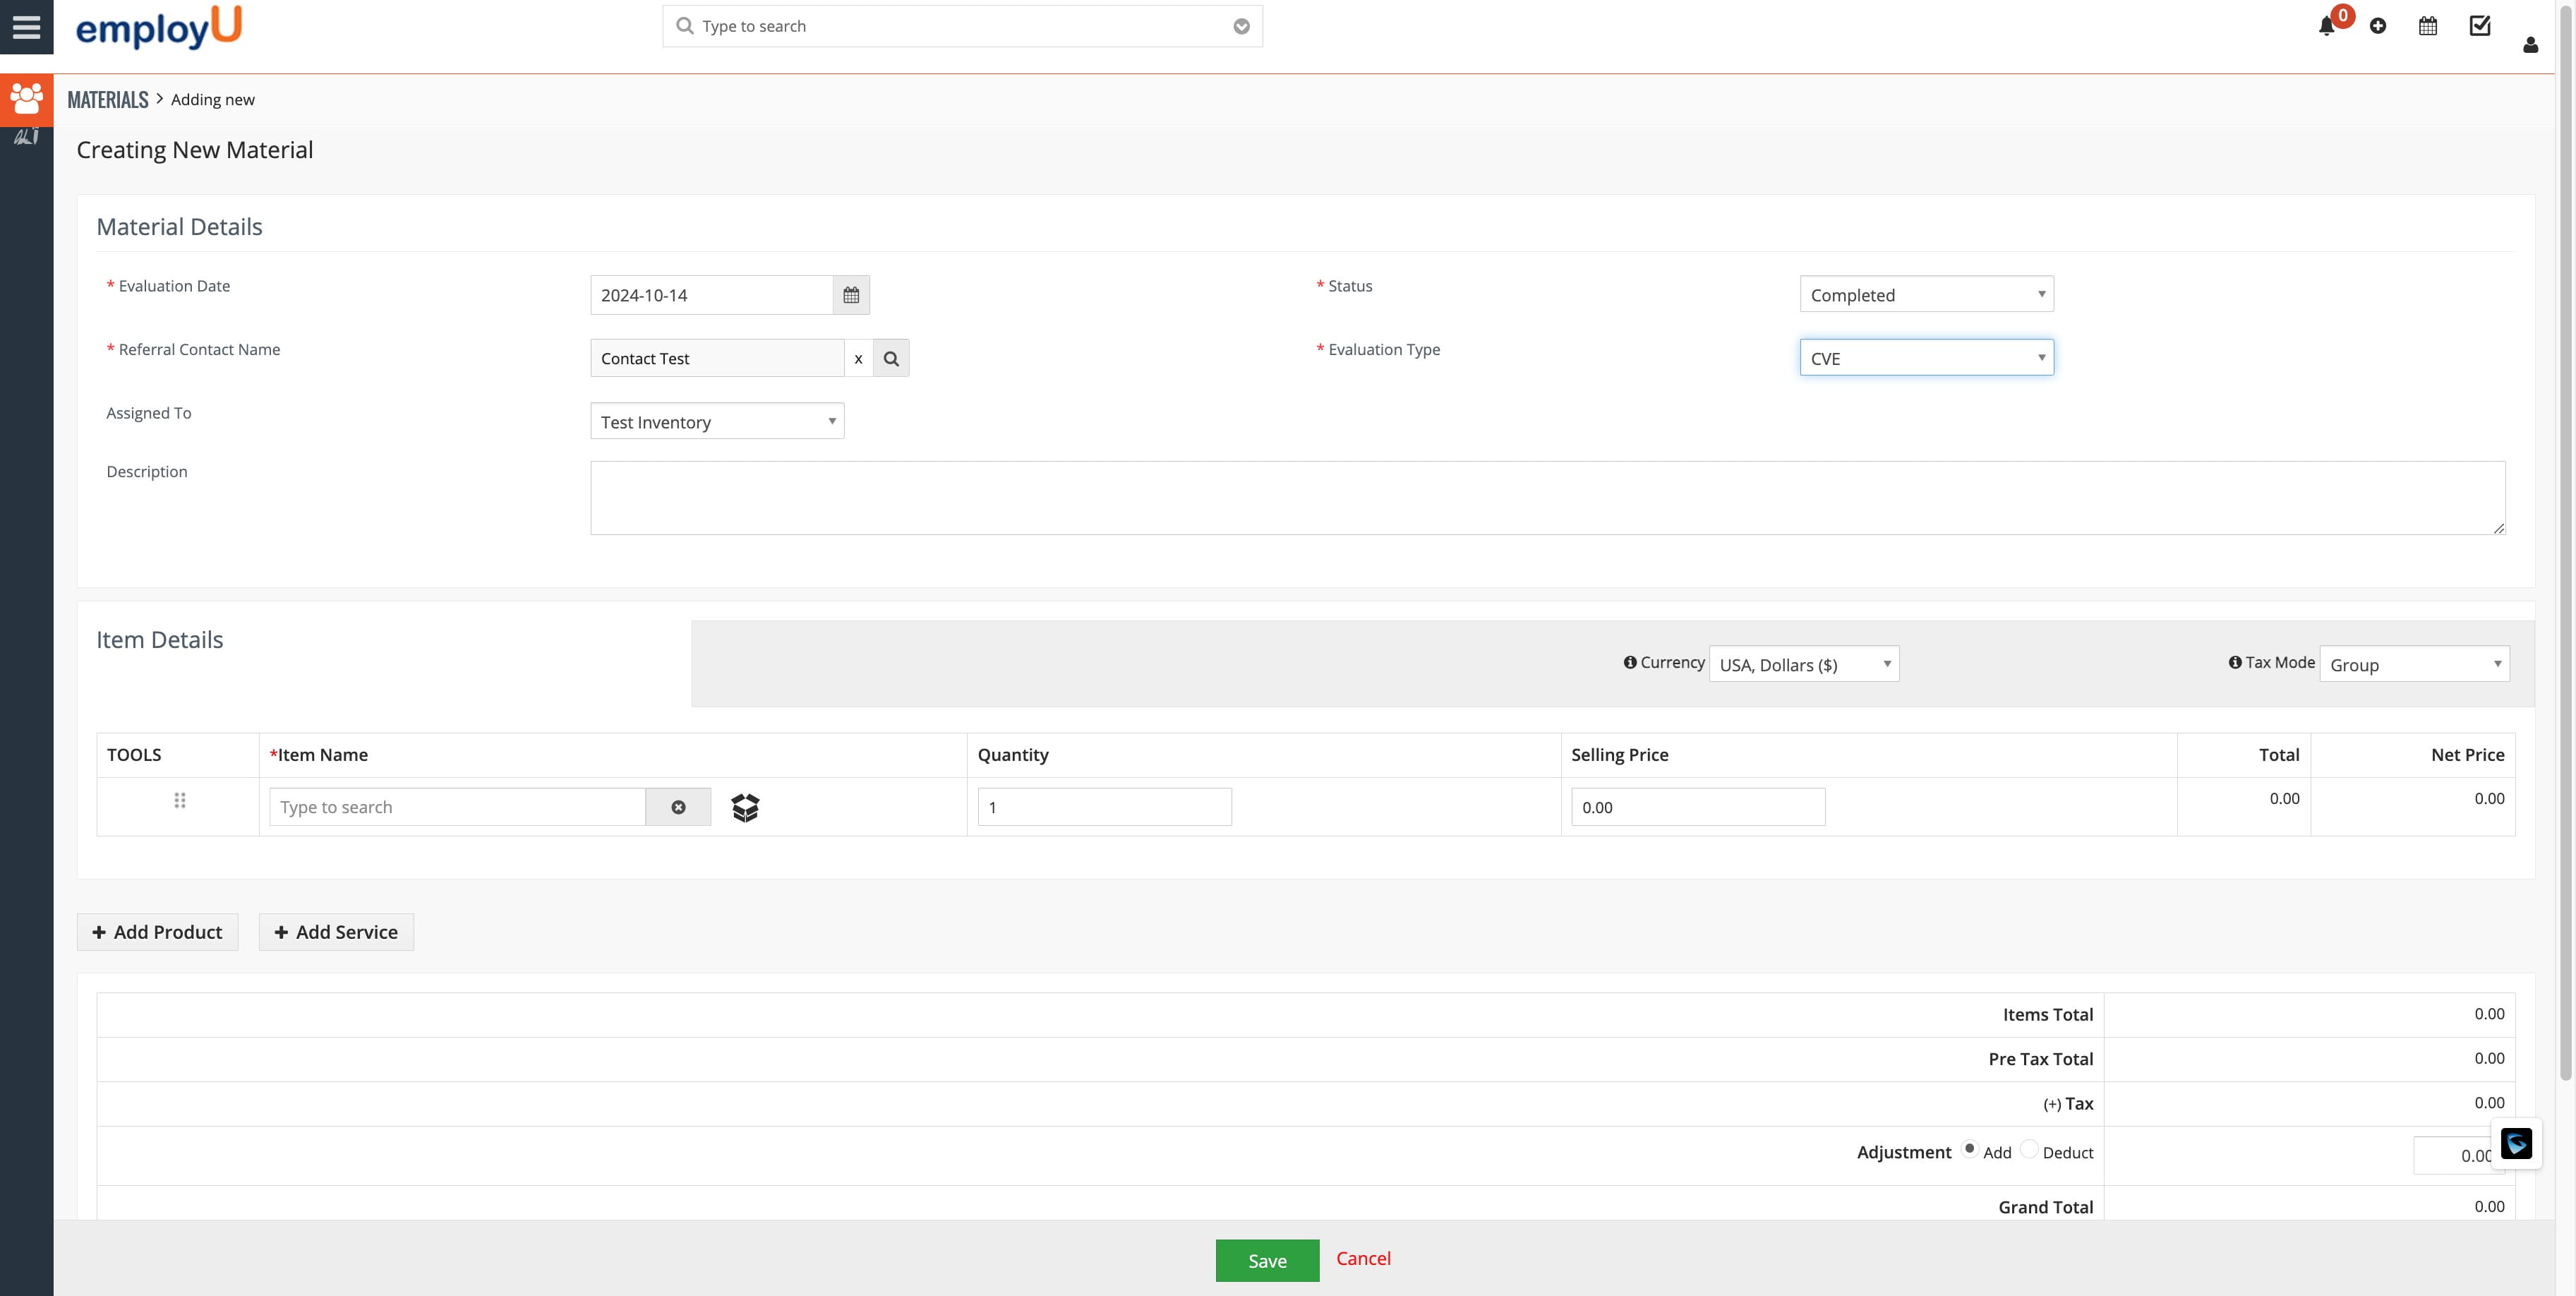Click the hamburger menu icon

26,27
